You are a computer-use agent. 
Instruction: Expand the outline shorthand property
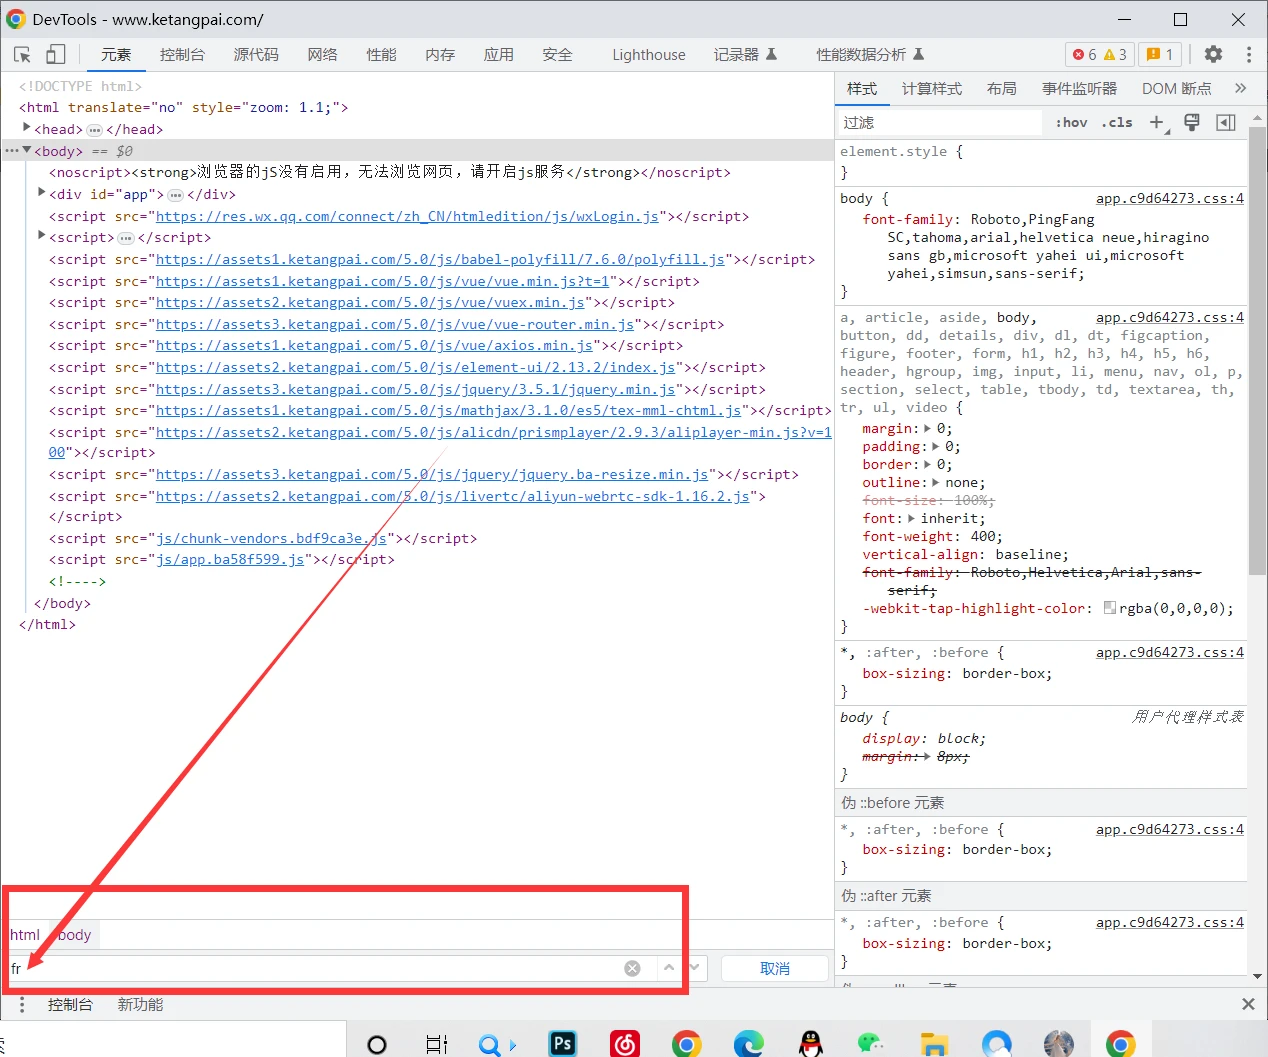(936, 482)
